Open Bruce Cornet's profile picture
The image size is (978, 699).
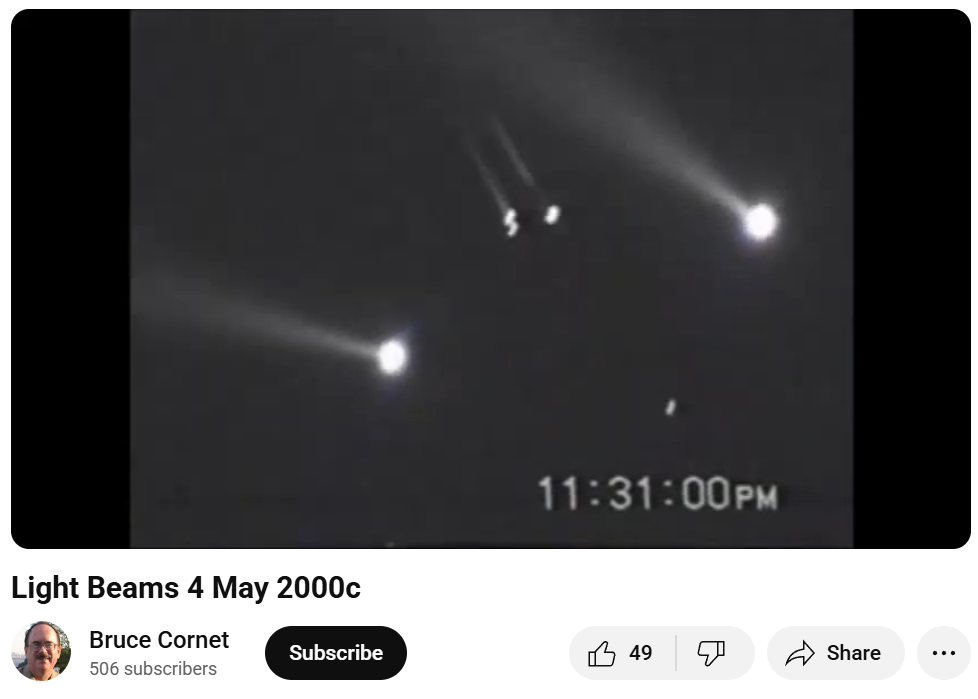[x=41, y=652]
